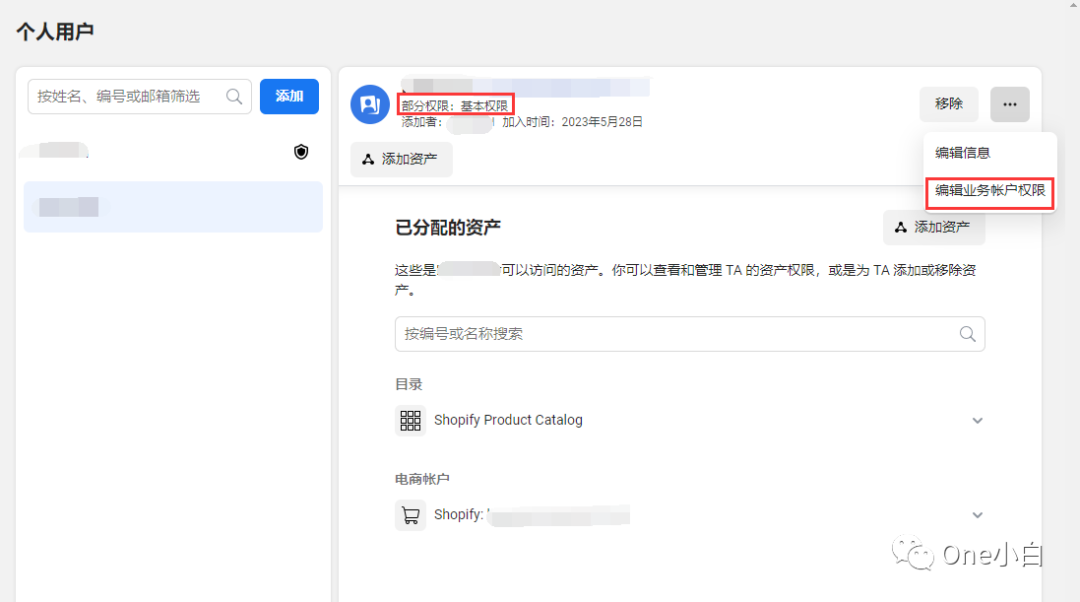Expand the Shopify commerce account row
1080x602 pixels.
(977, 514)
